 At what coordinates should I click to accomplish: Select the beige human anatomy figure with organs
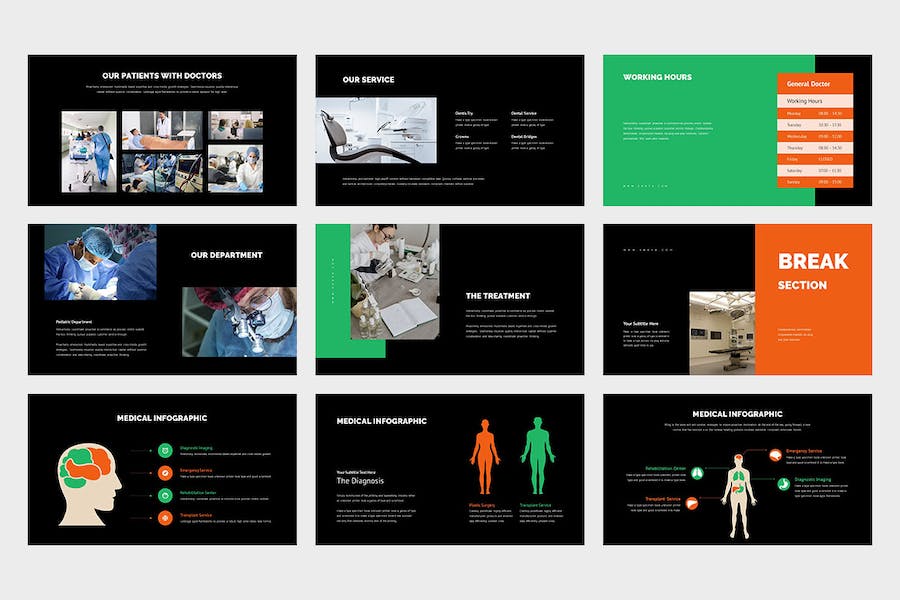coord(738,496)
